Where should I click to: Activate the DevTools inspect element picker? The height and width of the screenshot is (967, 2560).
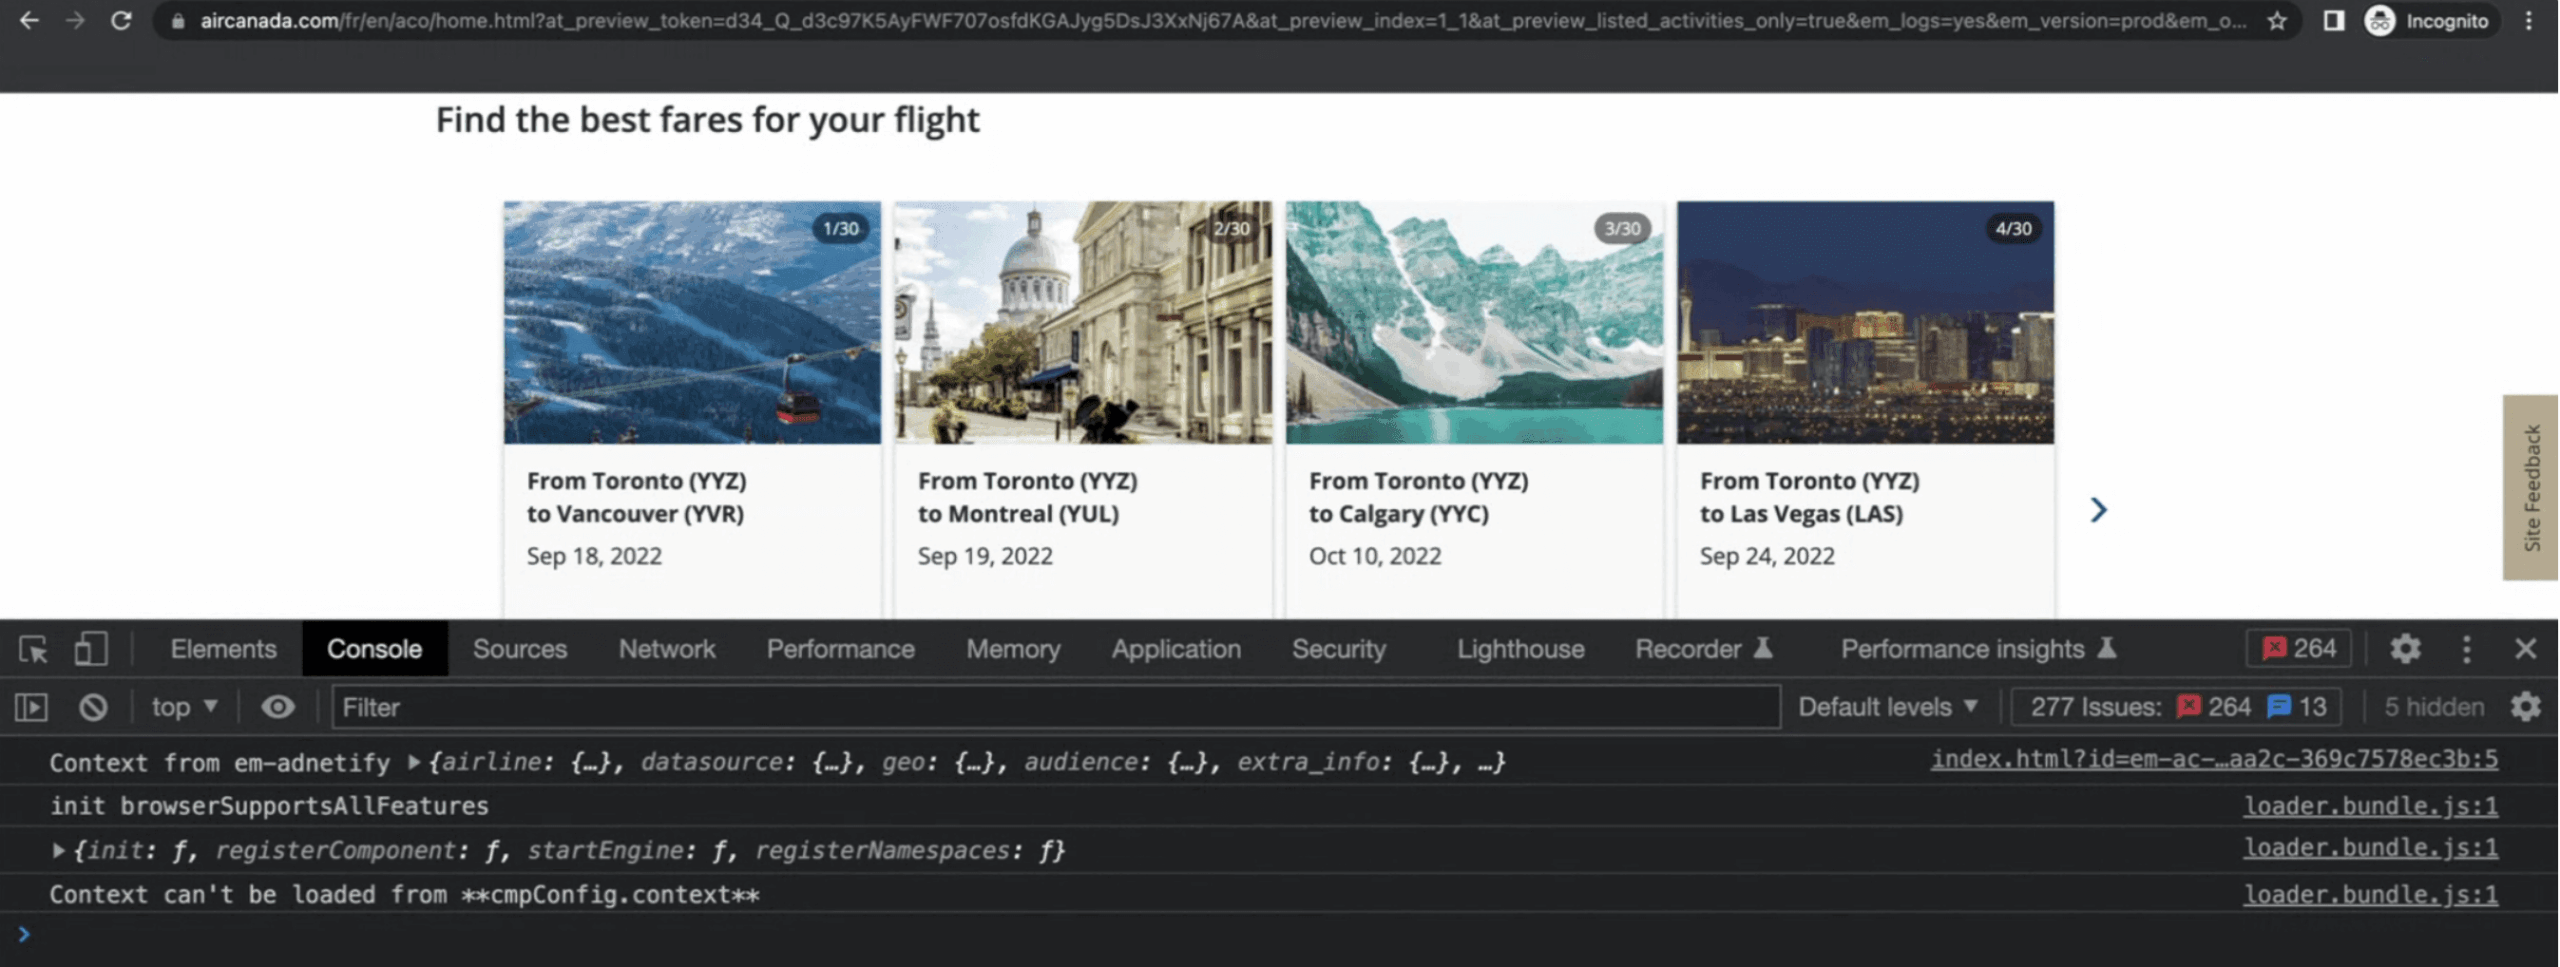click(x=33, y=649)
